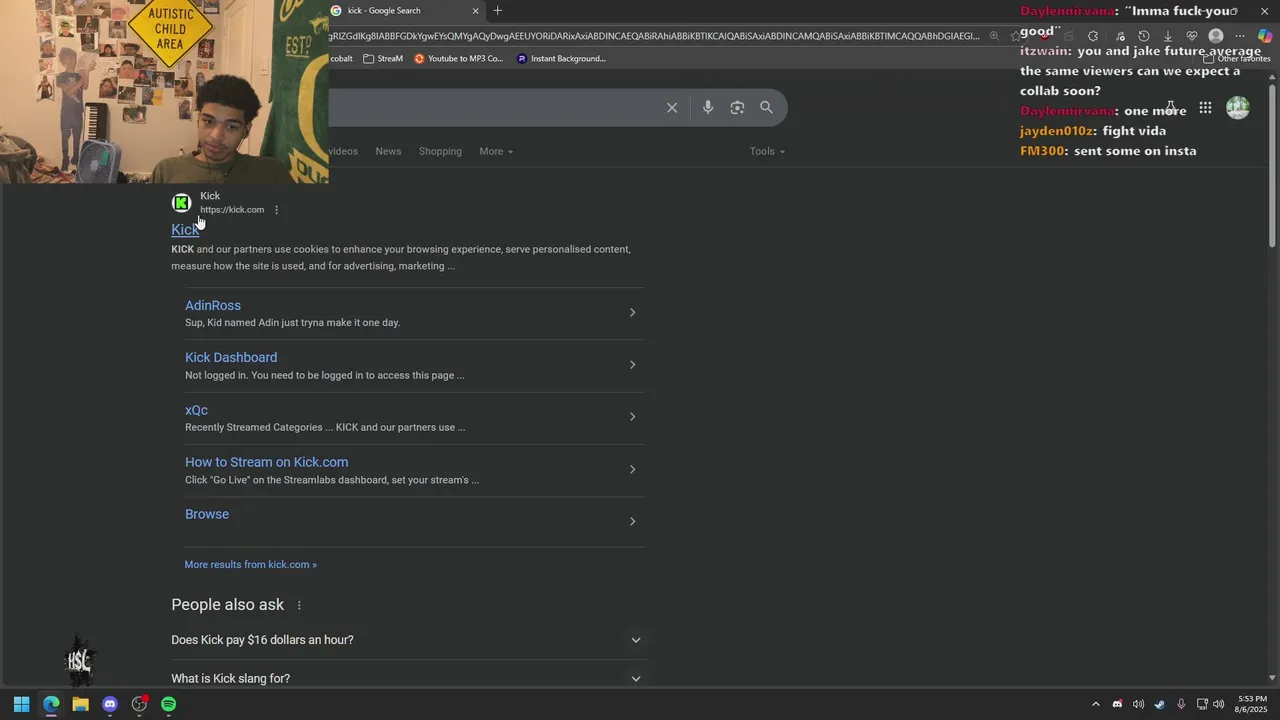
Task: Open Microsoft Edge from taskbar
Action: pyautogui.click(x=51, y=704)
